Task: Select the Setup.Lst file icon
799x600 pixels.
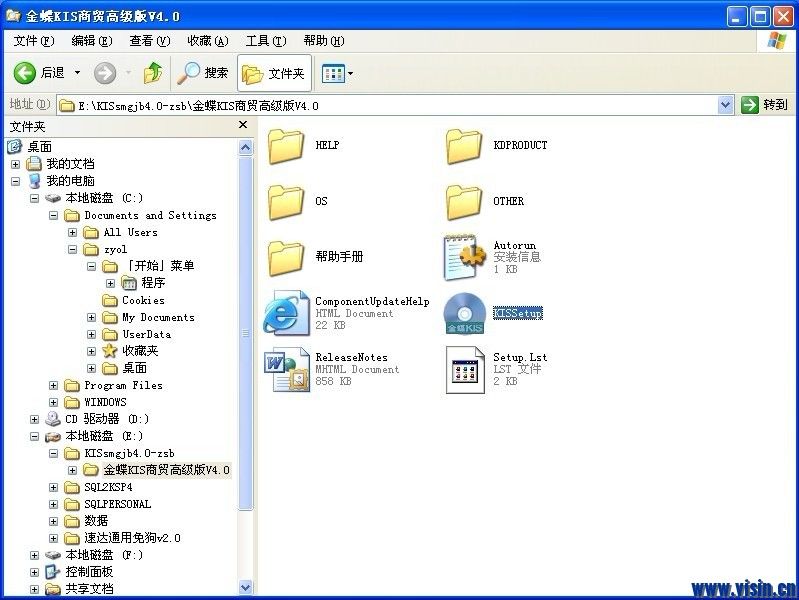Action: (465, 370)
